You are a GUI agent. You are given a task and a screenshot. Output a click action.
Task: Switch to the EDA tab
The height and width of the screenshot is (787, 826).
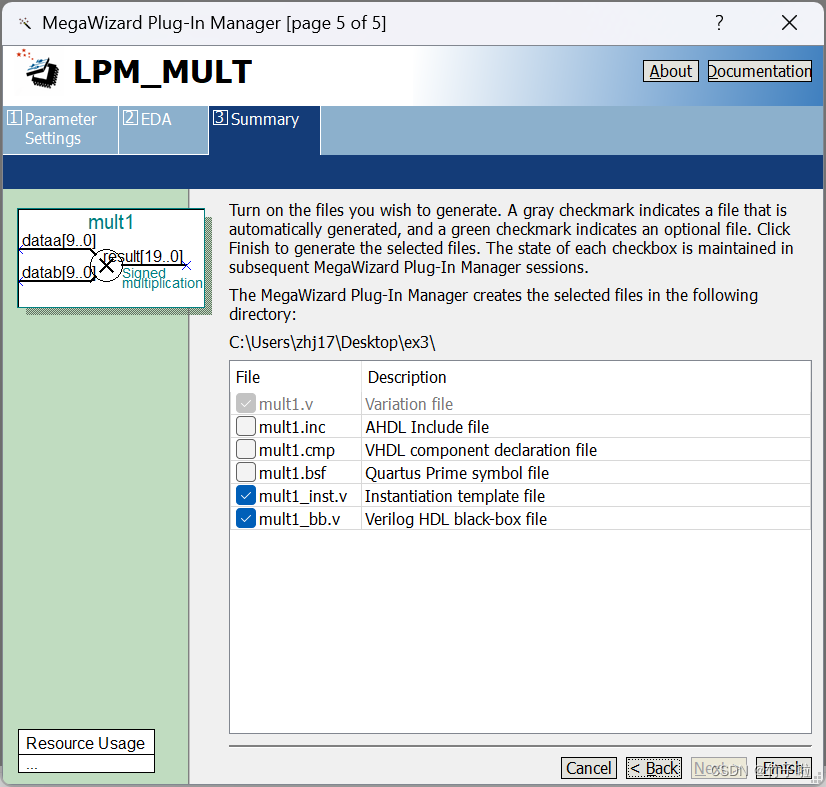[163, 130]
